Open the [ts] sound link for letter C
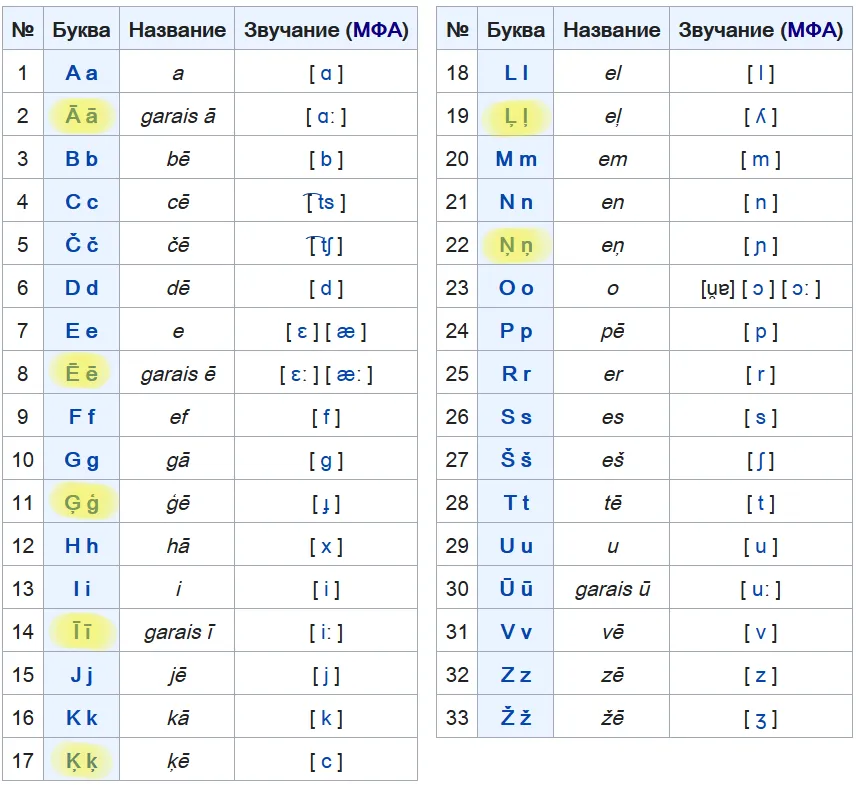Screen dimensions: 856x785 pyautogui.click(x=326, y=202)
